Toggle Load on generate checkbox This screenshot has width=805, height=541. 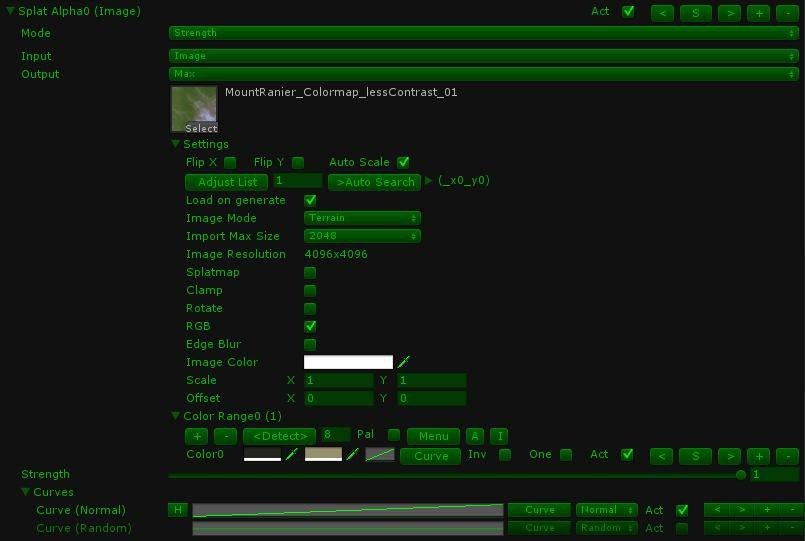click(310, 201)
